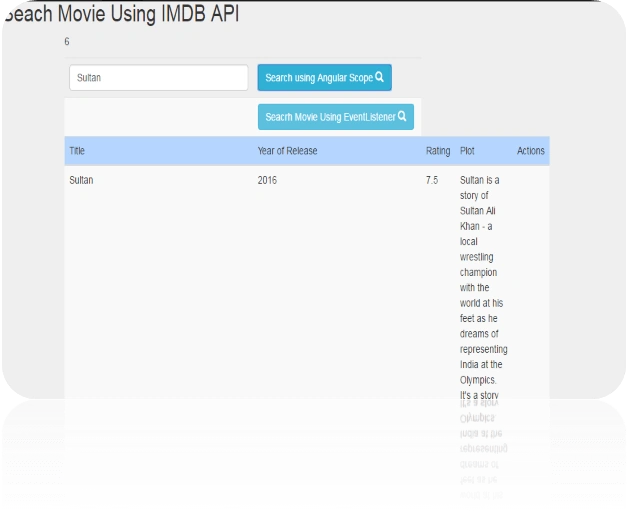Click the magnifier icon in Angular Scope button
628x511 pixels.
[379, 77]
